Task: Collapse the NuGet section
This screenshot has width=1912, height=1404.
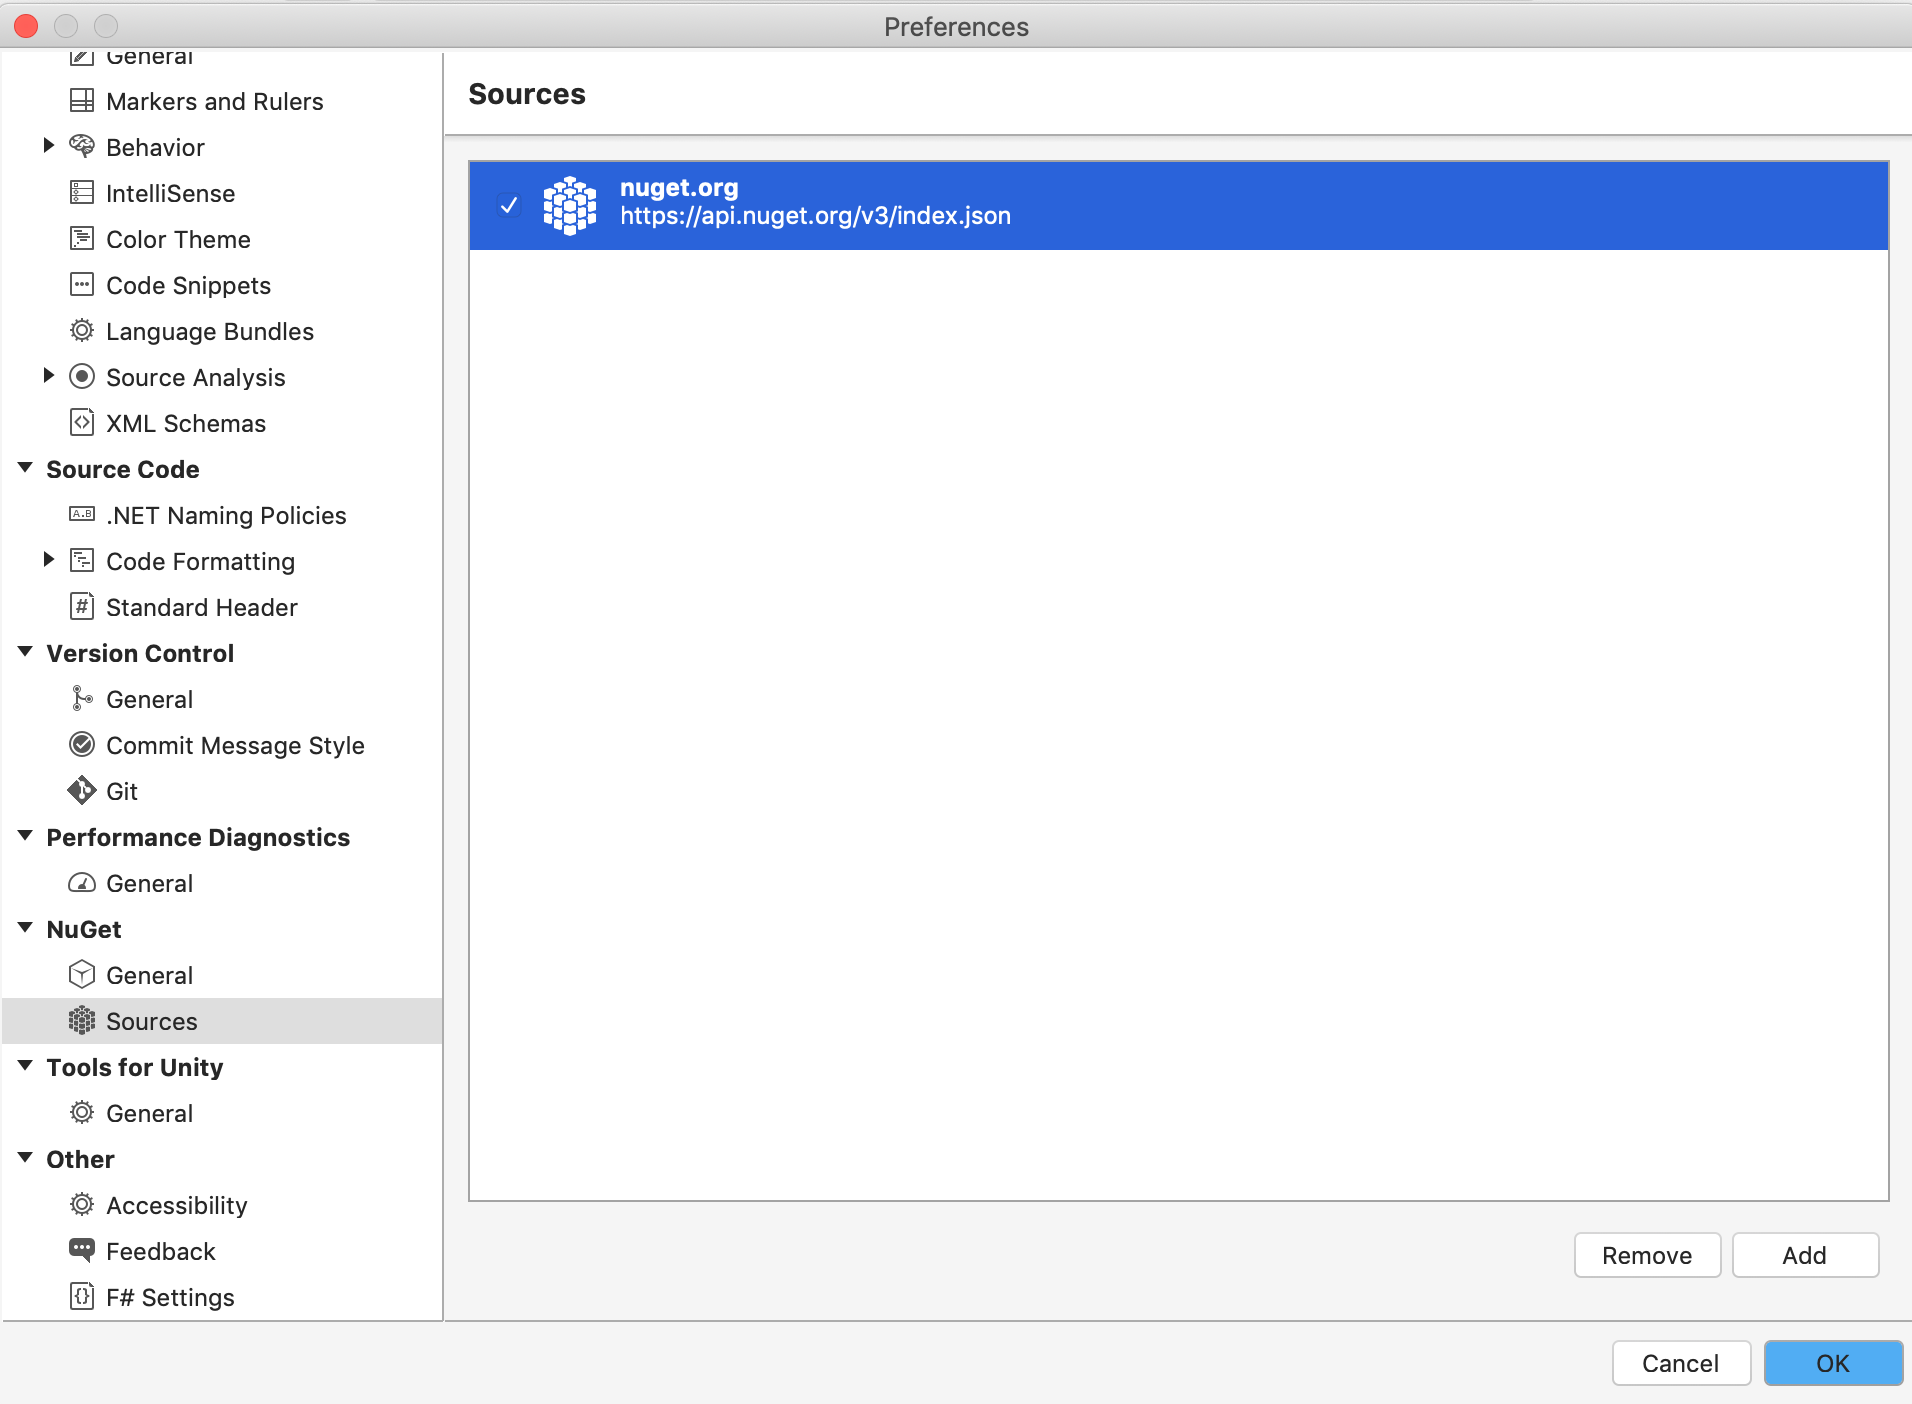Action: 26,928
